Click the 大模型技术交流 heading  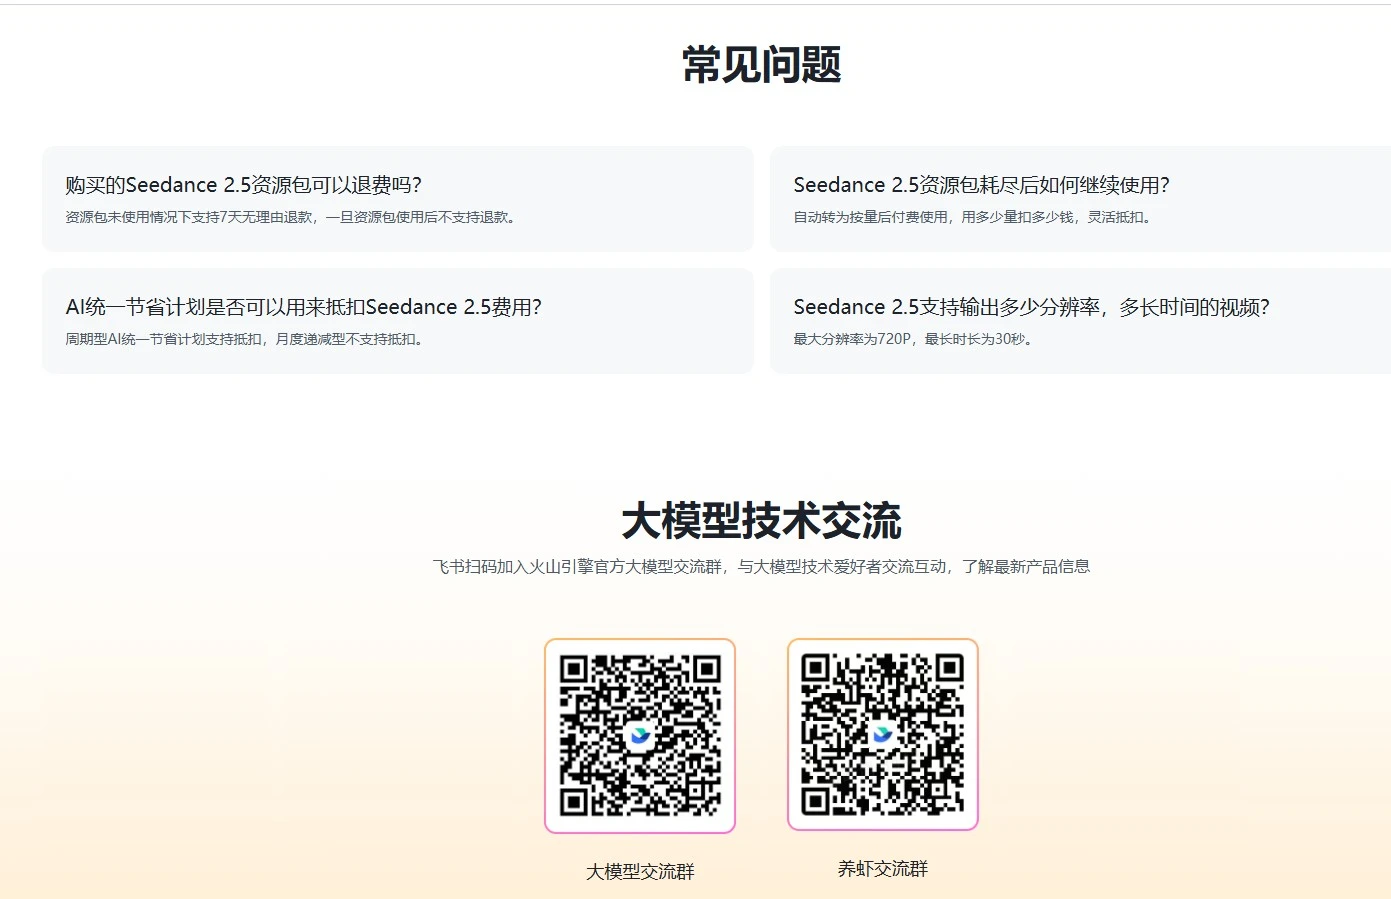click(762, 521)
